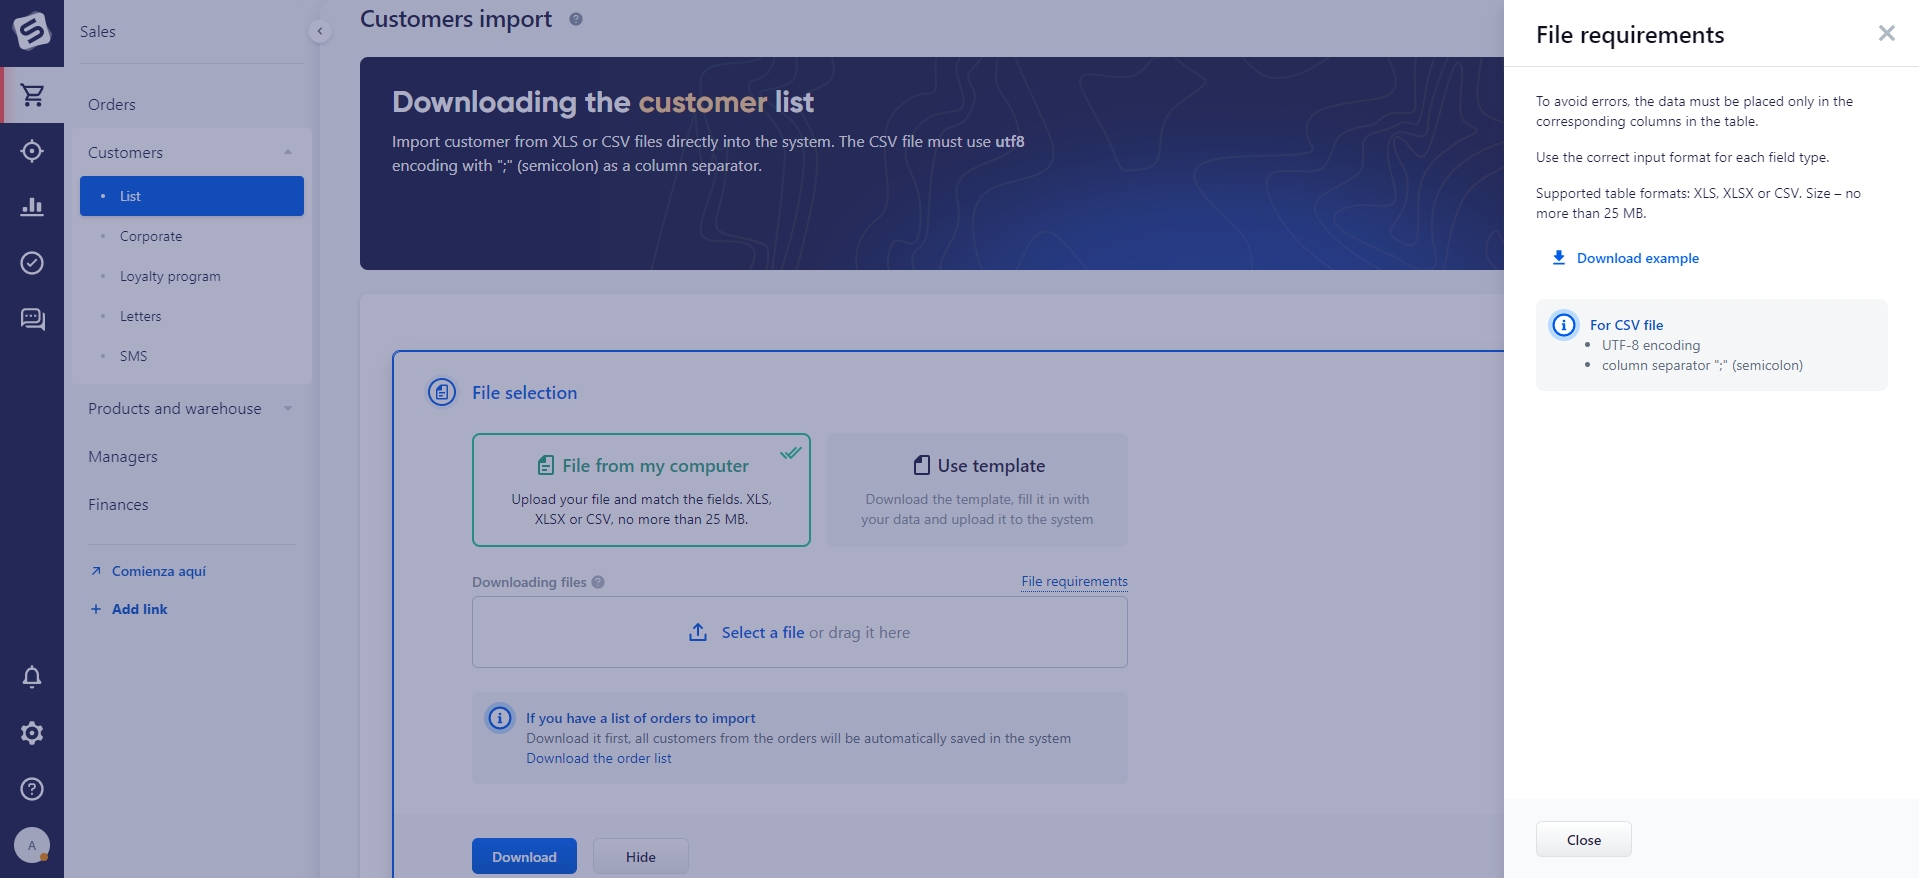Click the Download example link
This screenshot has width=1919, height=878.
1638,258
